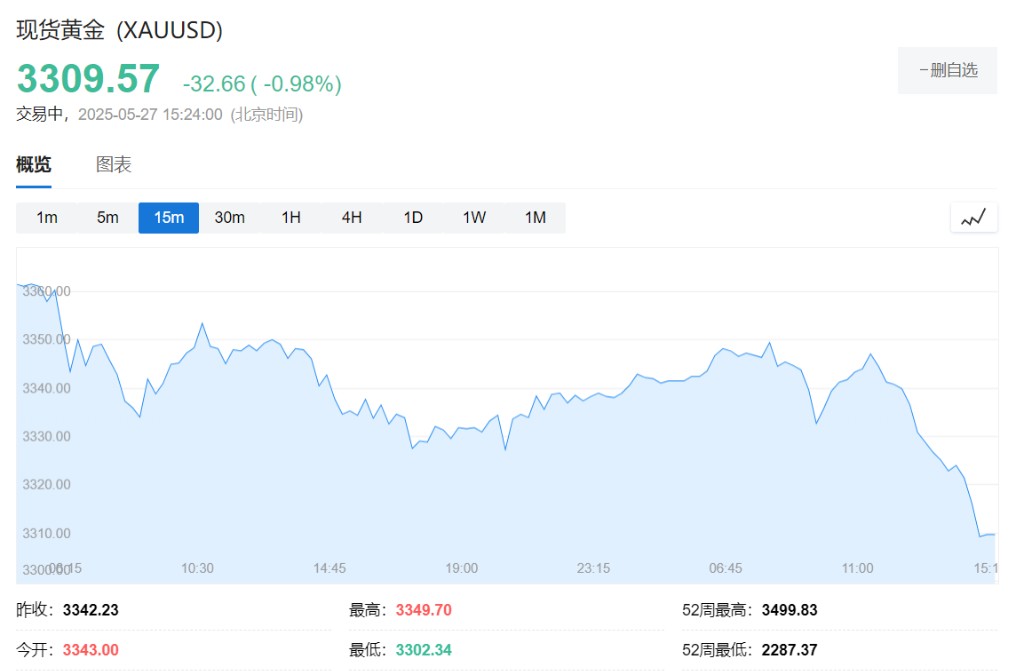Click chart at the 06:45 time label
Viewport: 1024px width, 671px height.
tap(725, 568)
